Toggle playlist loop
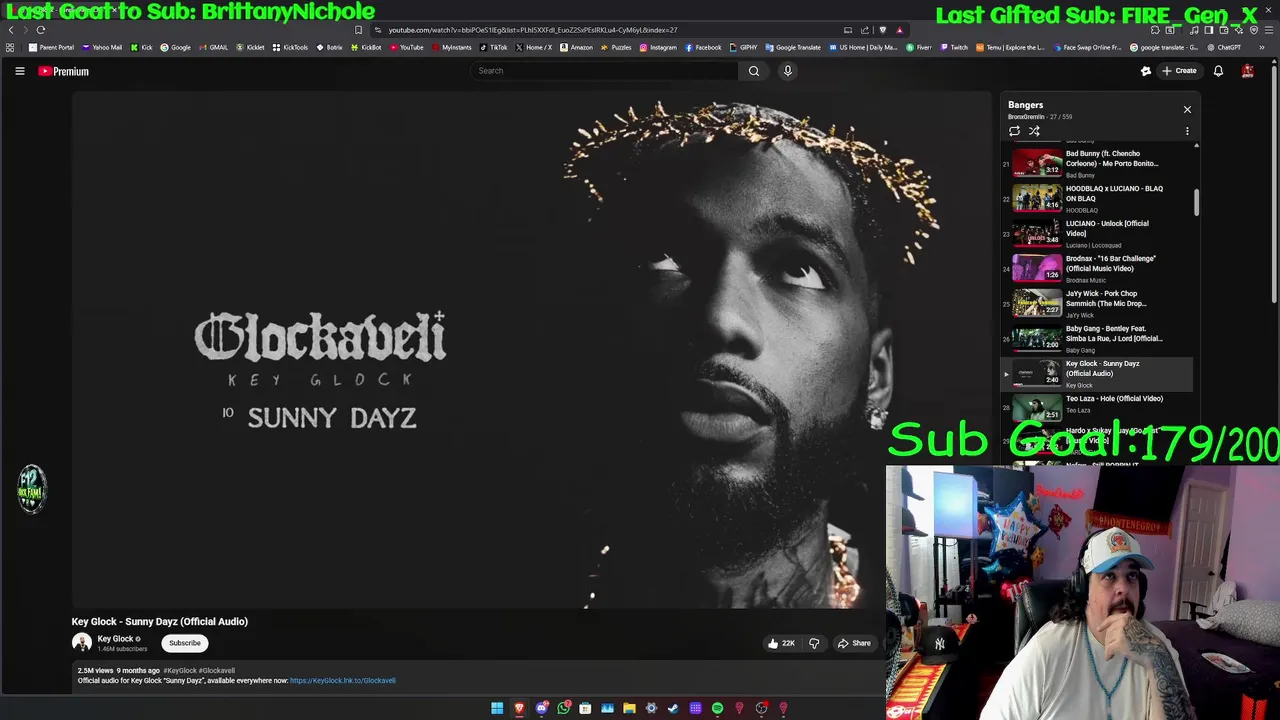Screen dimensions: 1280x720 coord(1014,131)
